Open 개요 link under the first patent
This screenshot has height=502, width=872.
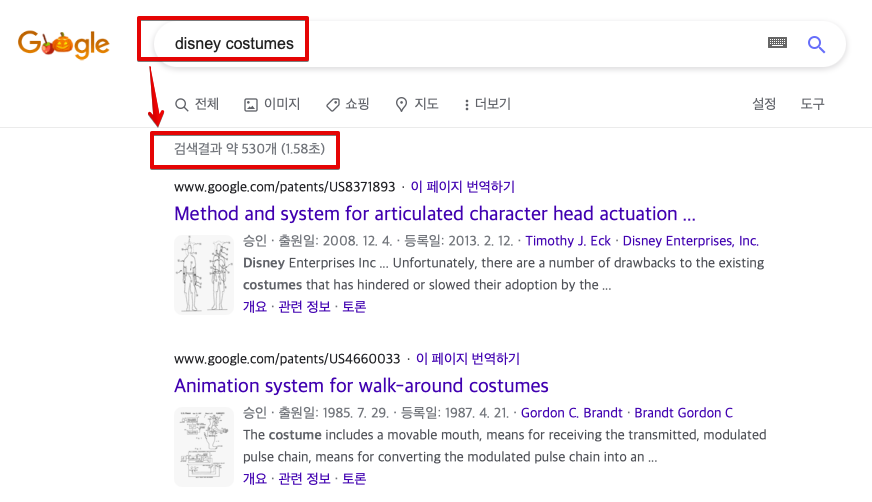pos(255,307)
